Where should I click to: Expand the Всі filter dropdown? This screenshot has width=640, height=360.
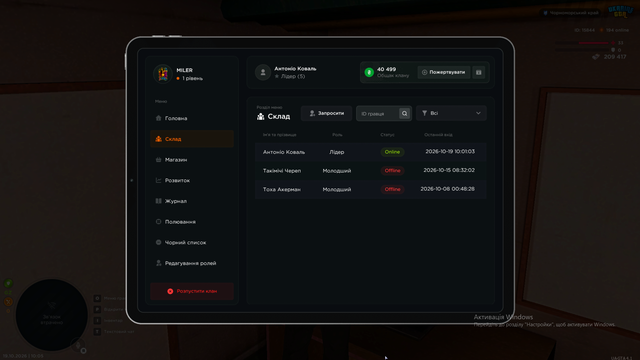pos(451,113)
